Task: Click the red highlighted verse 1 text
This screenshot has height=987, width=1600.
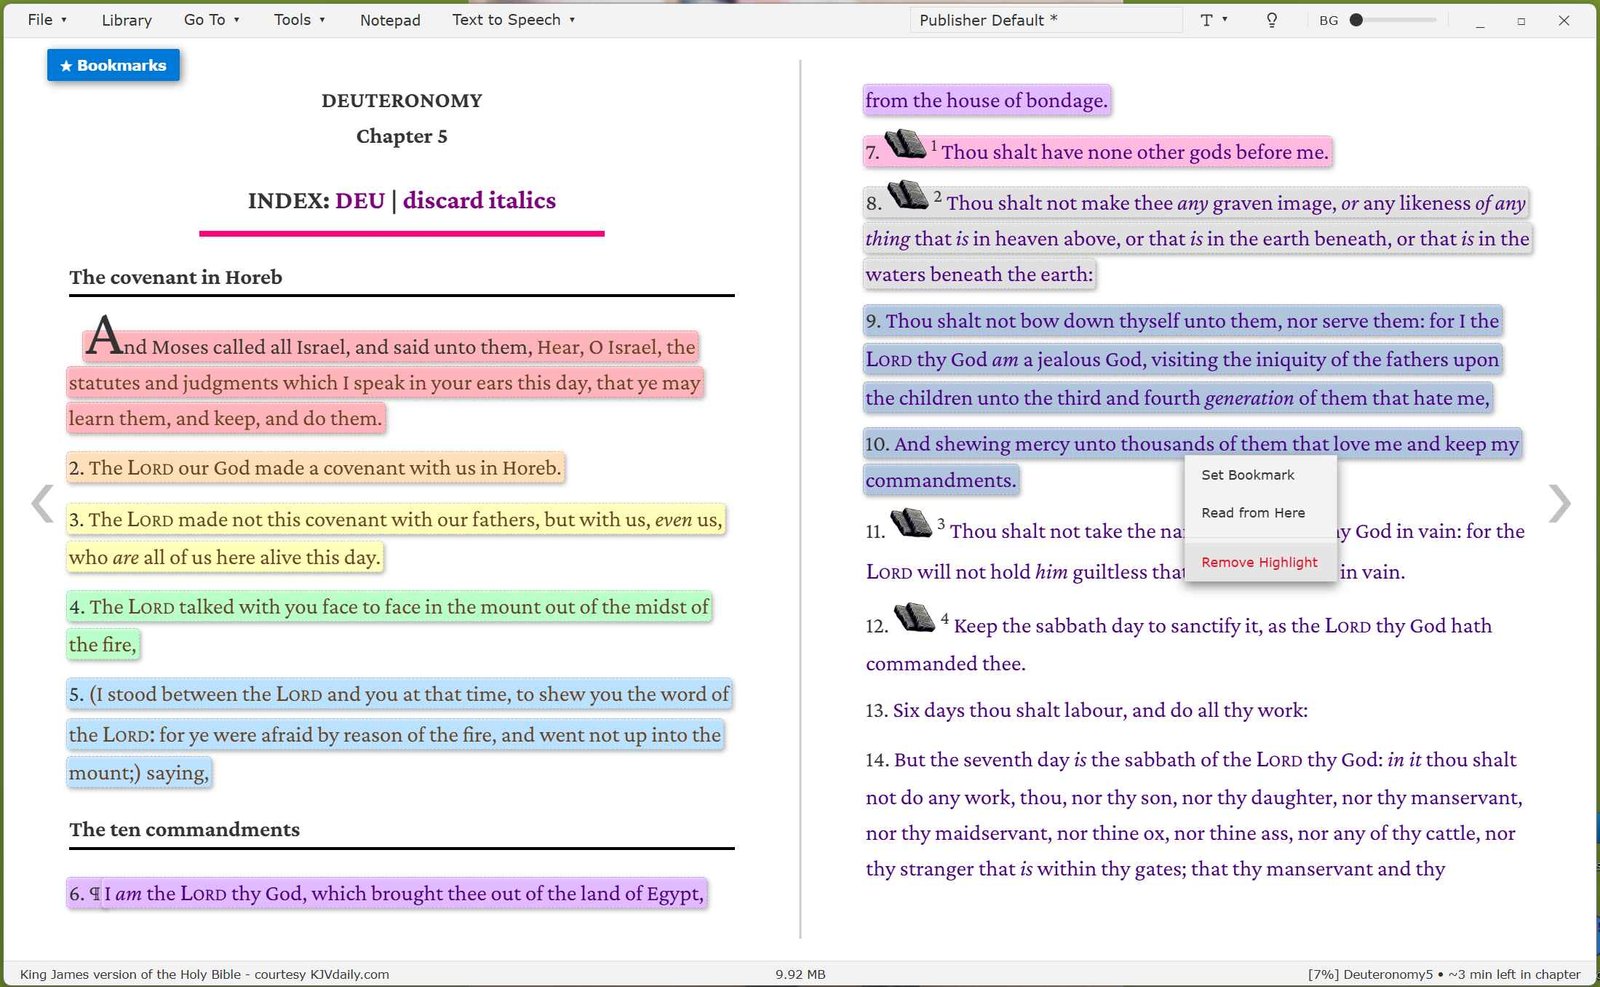Action: coord(385,382)
